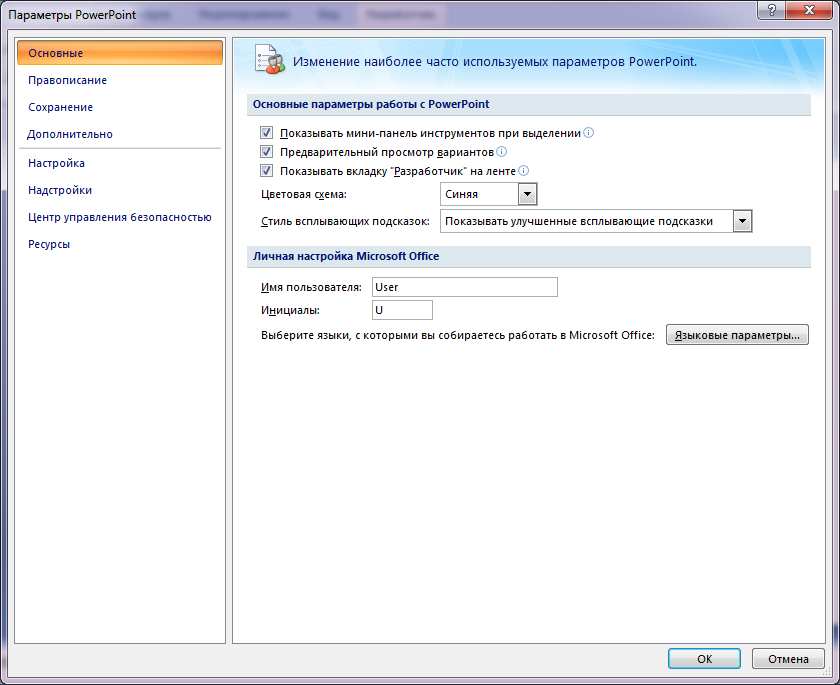Open the Настройка category
Image resolution: width=840 pixels, height=685 pixels.
click(56, 163)
